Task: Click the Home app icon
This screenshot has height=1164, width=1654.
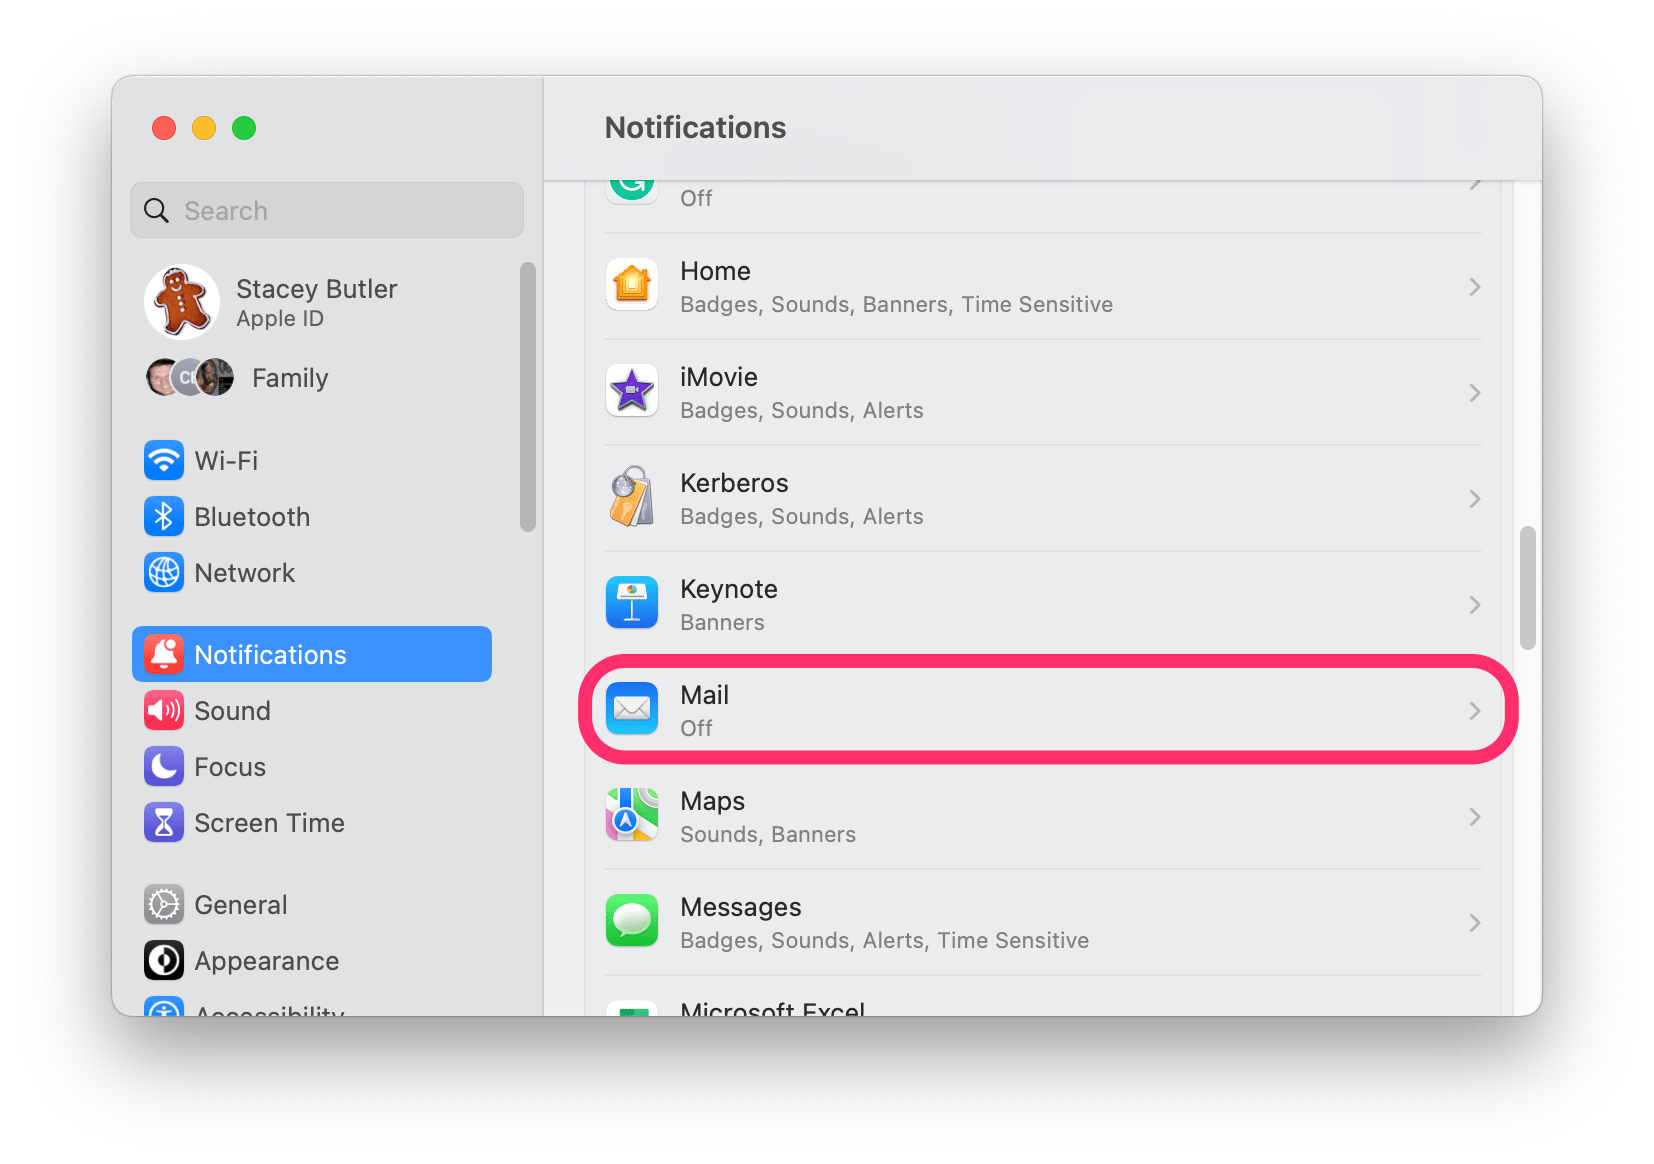Action: 632,285
